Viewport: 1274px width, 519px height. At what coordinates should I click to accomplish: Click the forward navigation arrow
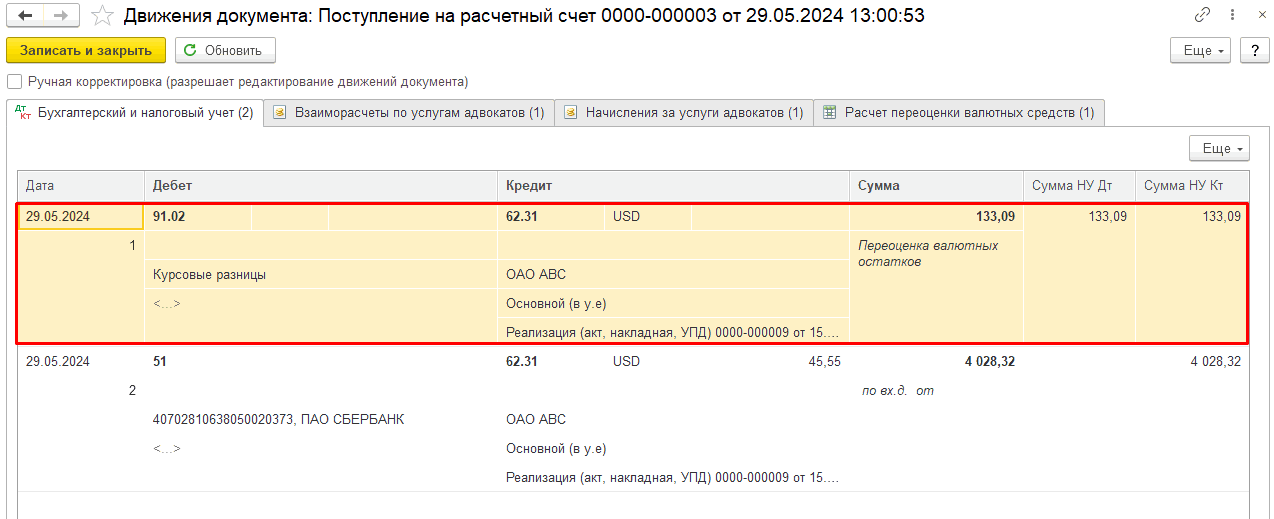60,16
